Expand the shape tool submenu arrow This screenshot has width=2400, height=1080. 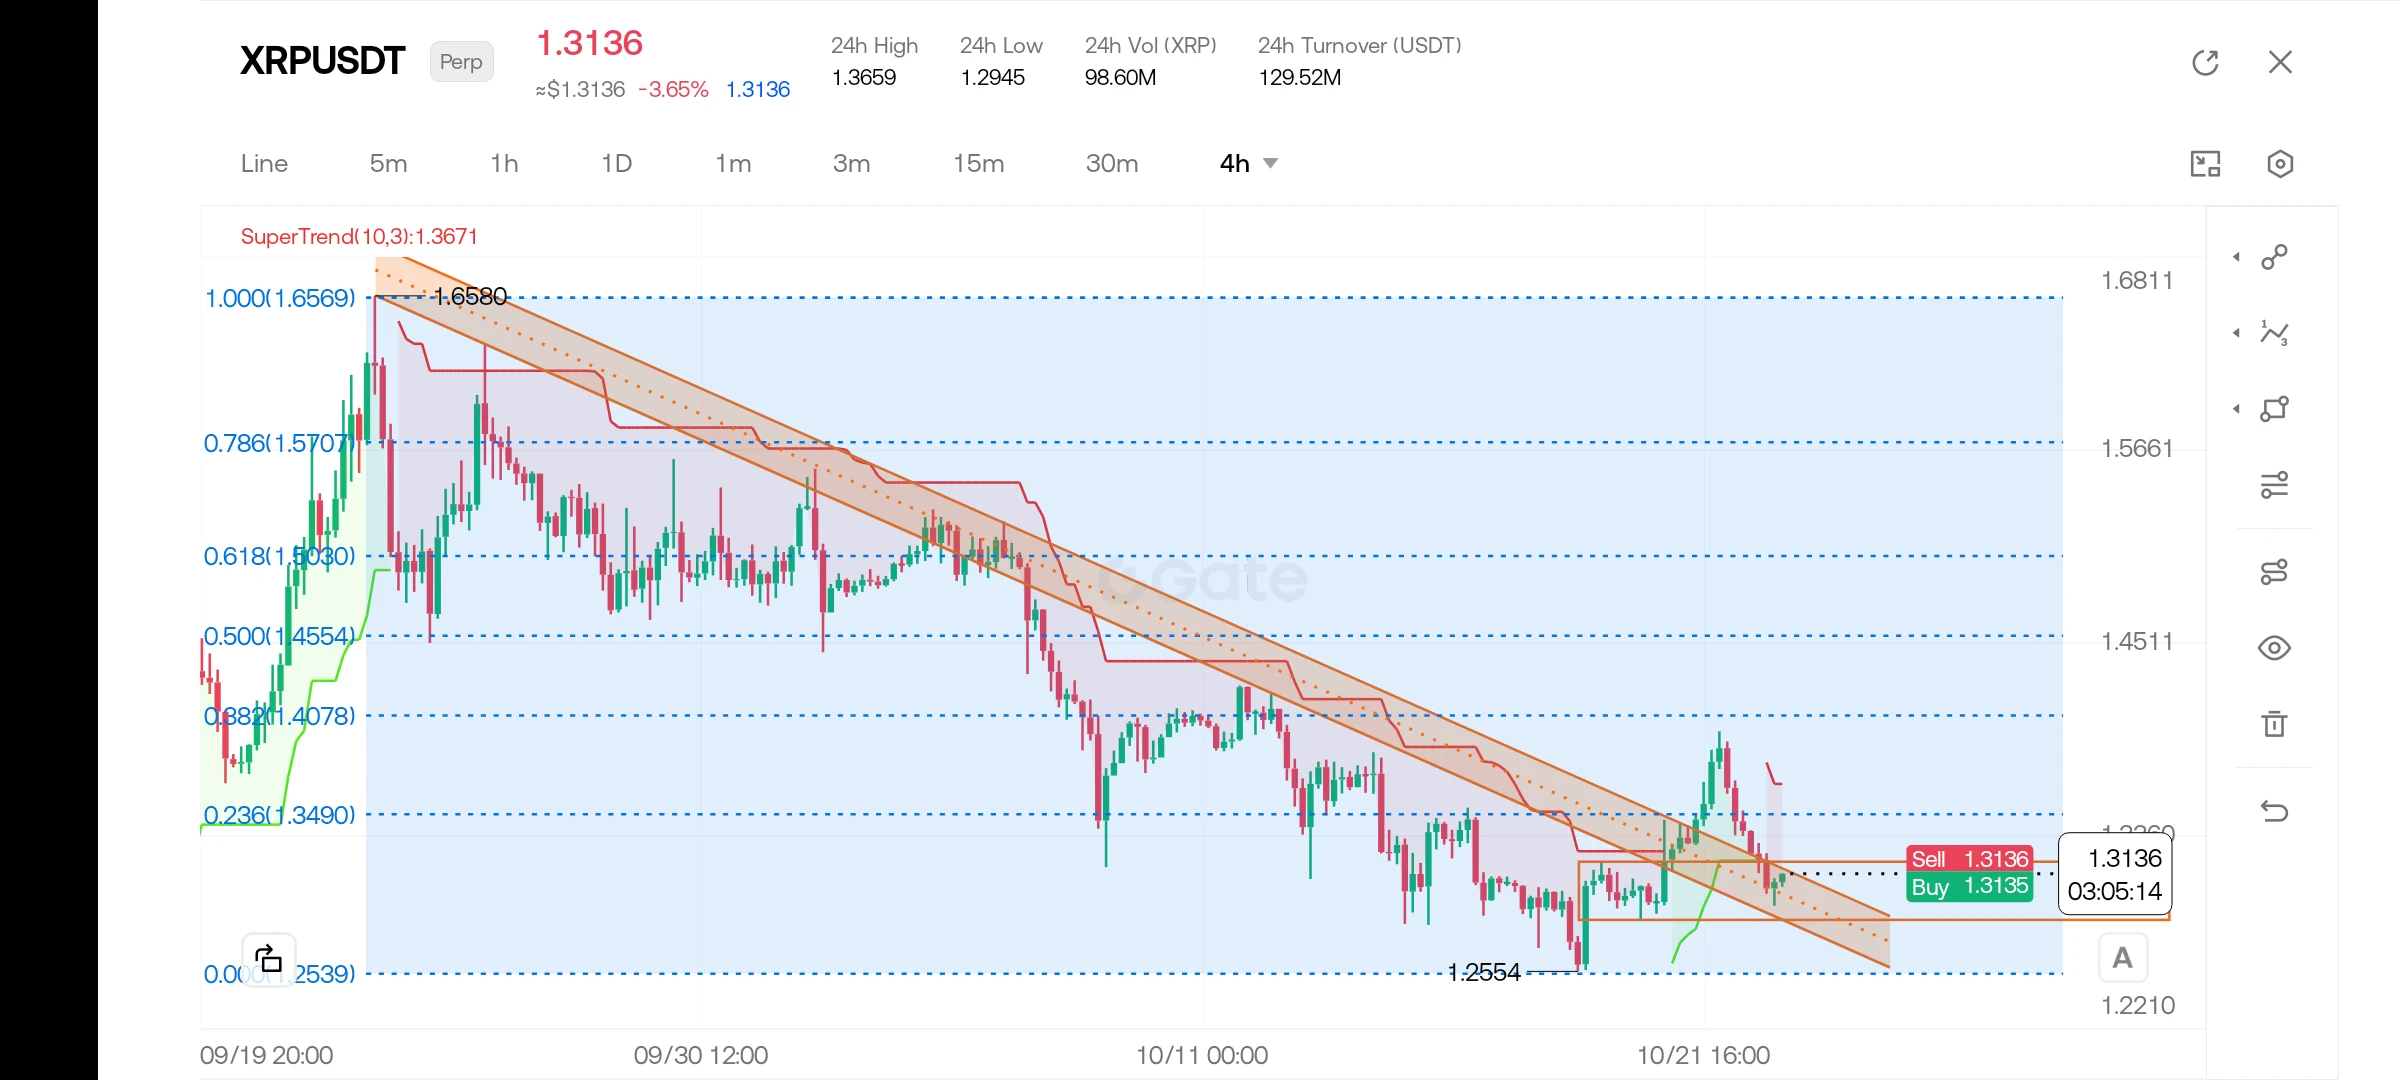tap(2237, 408)
